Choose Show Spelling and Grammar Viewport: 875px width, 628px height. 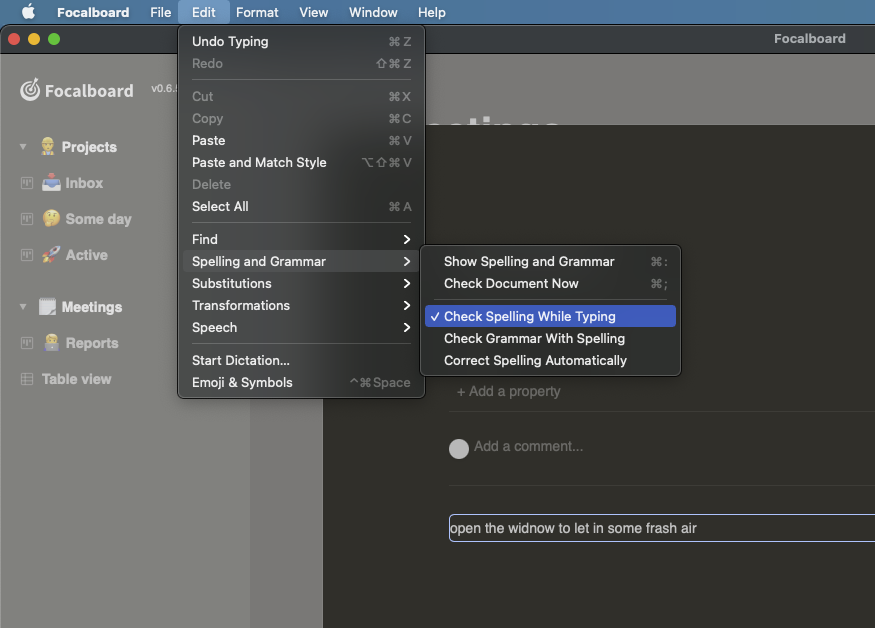pyautogui.click(x=550, y=261)
